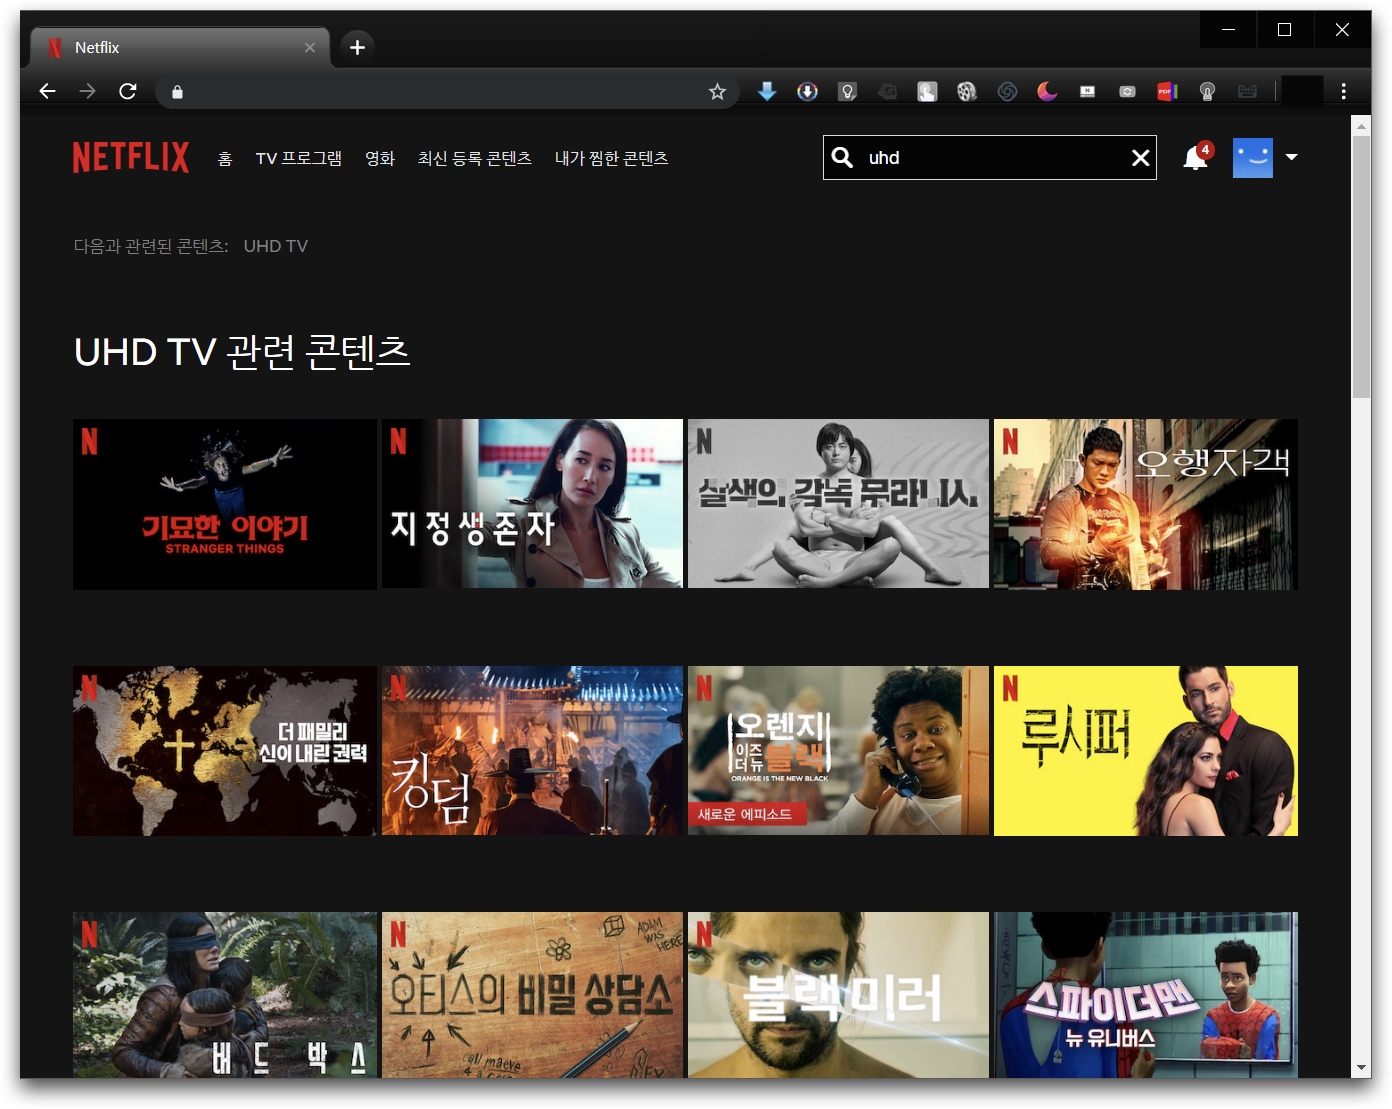
Task: Bookmark this page with the star icon
Action: pyautogui.click(x=717, y=92)
